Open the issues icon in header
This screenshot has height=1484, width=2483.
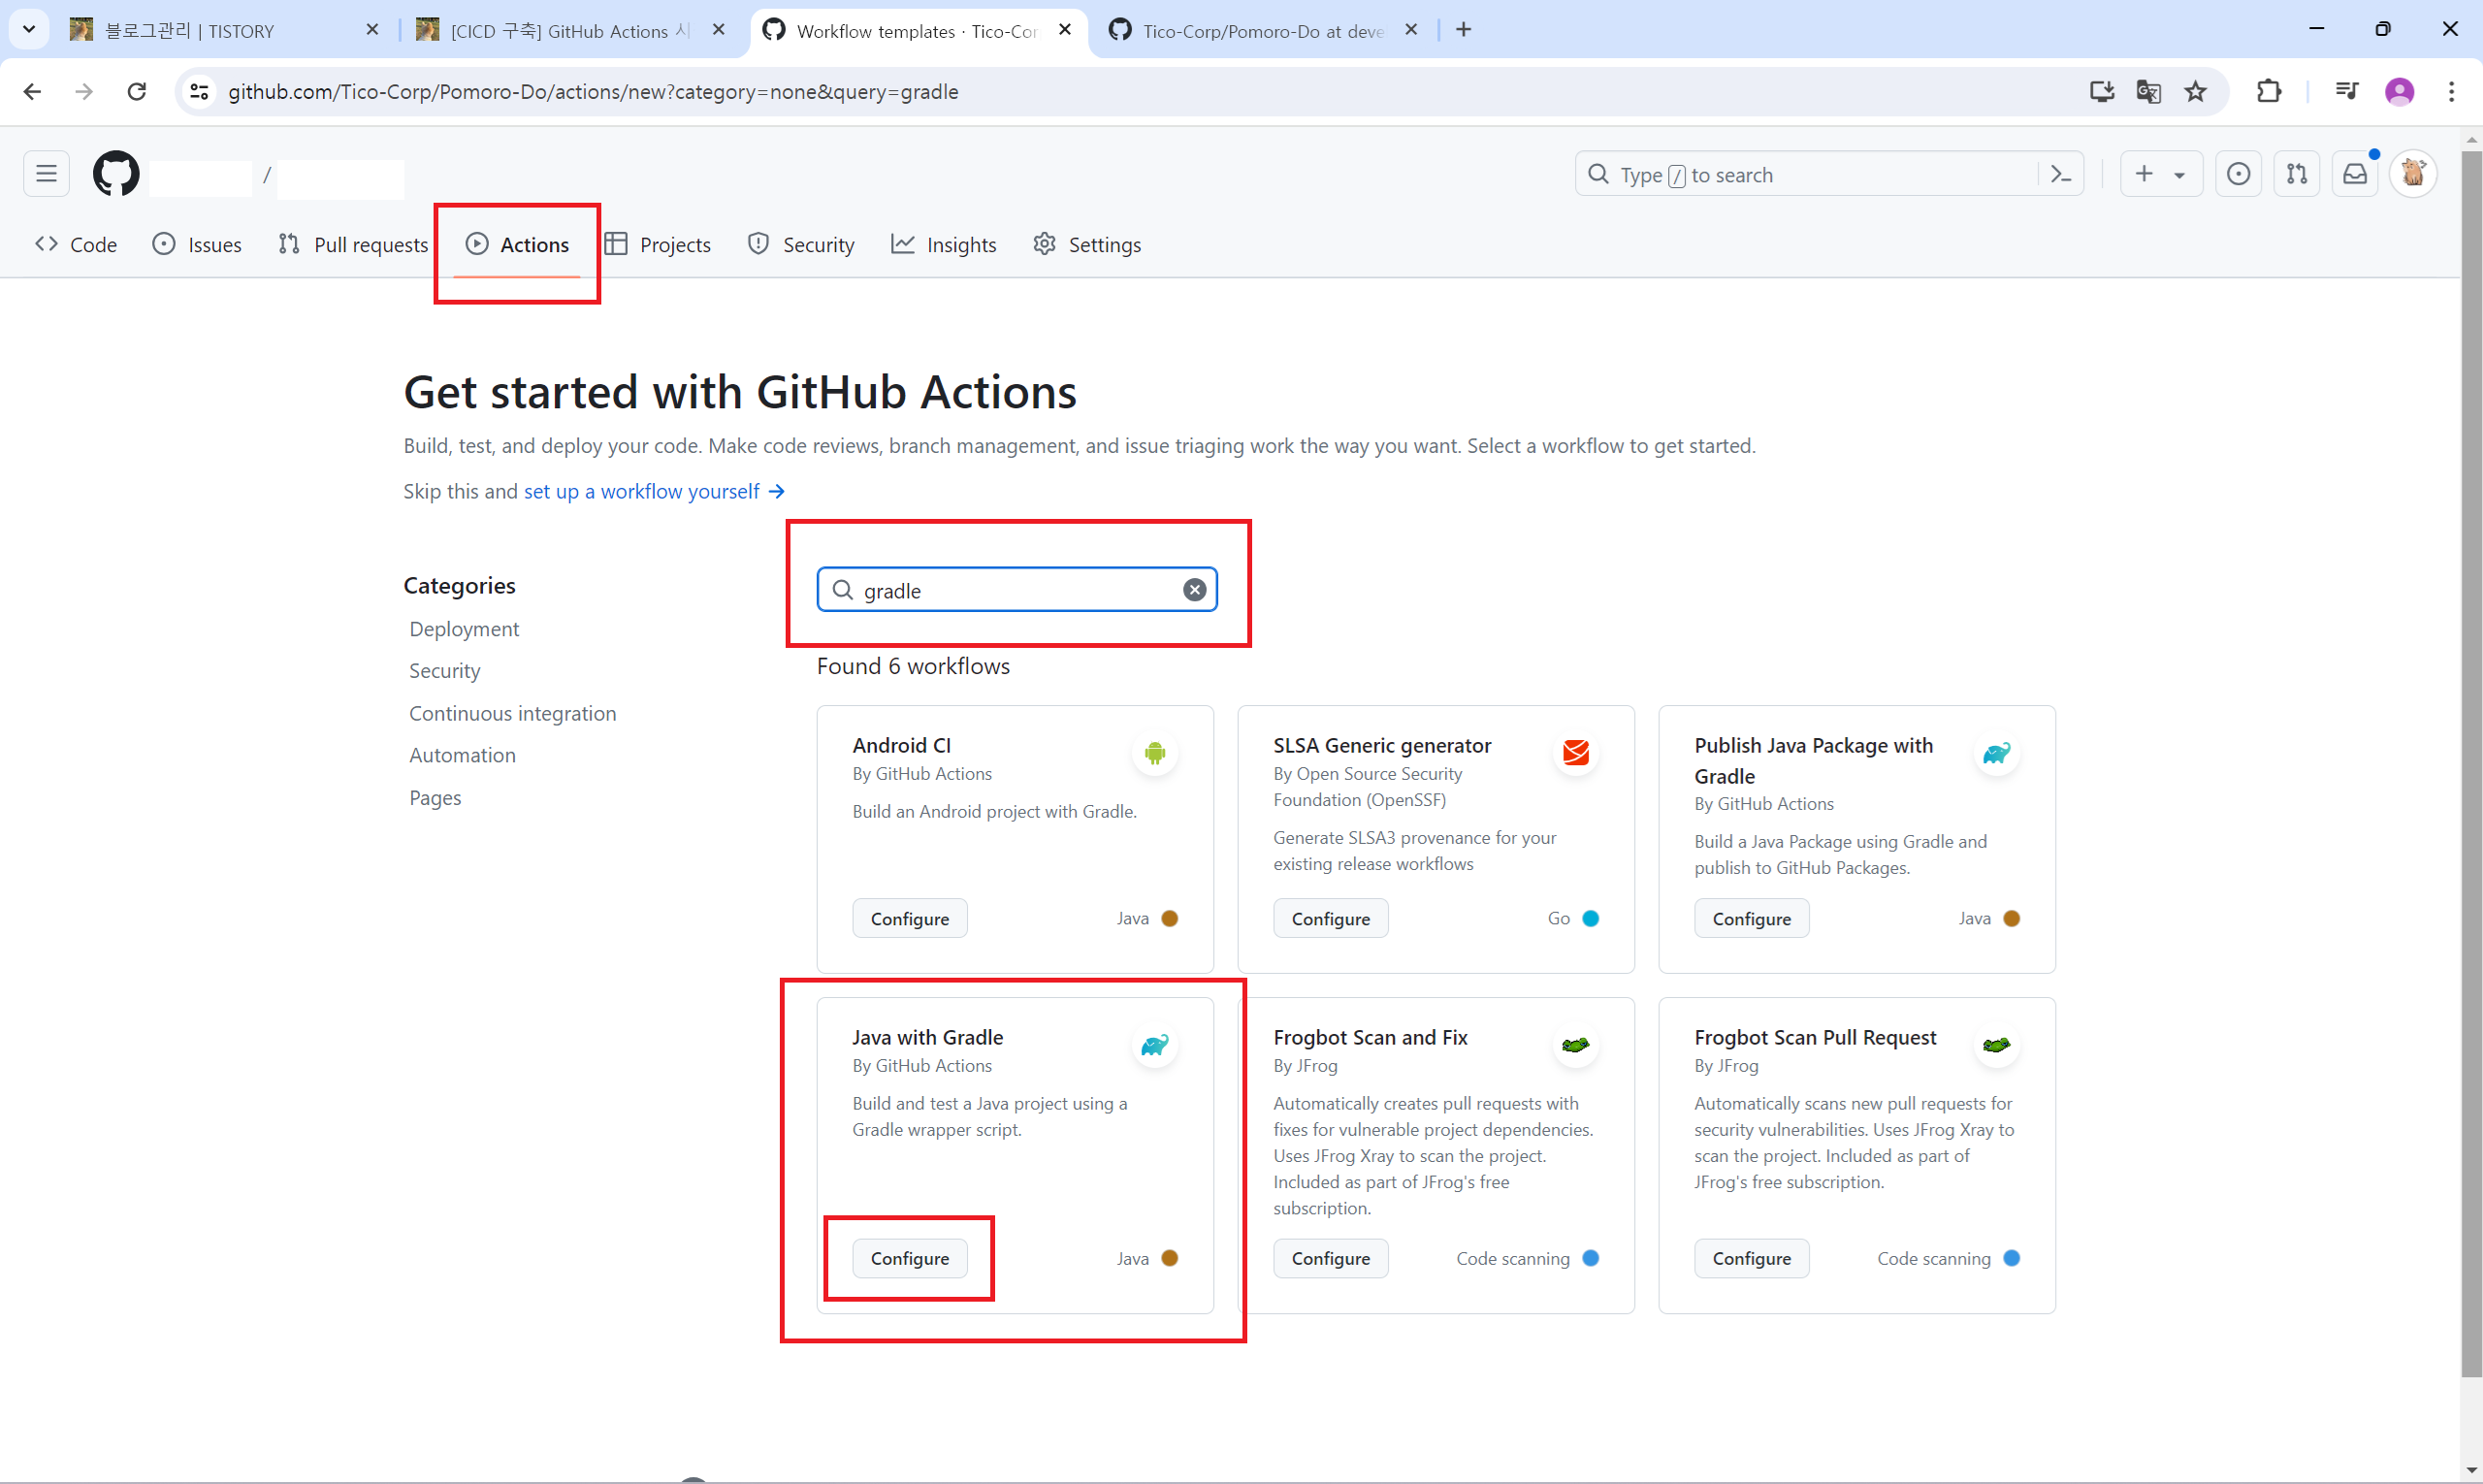2238,175
